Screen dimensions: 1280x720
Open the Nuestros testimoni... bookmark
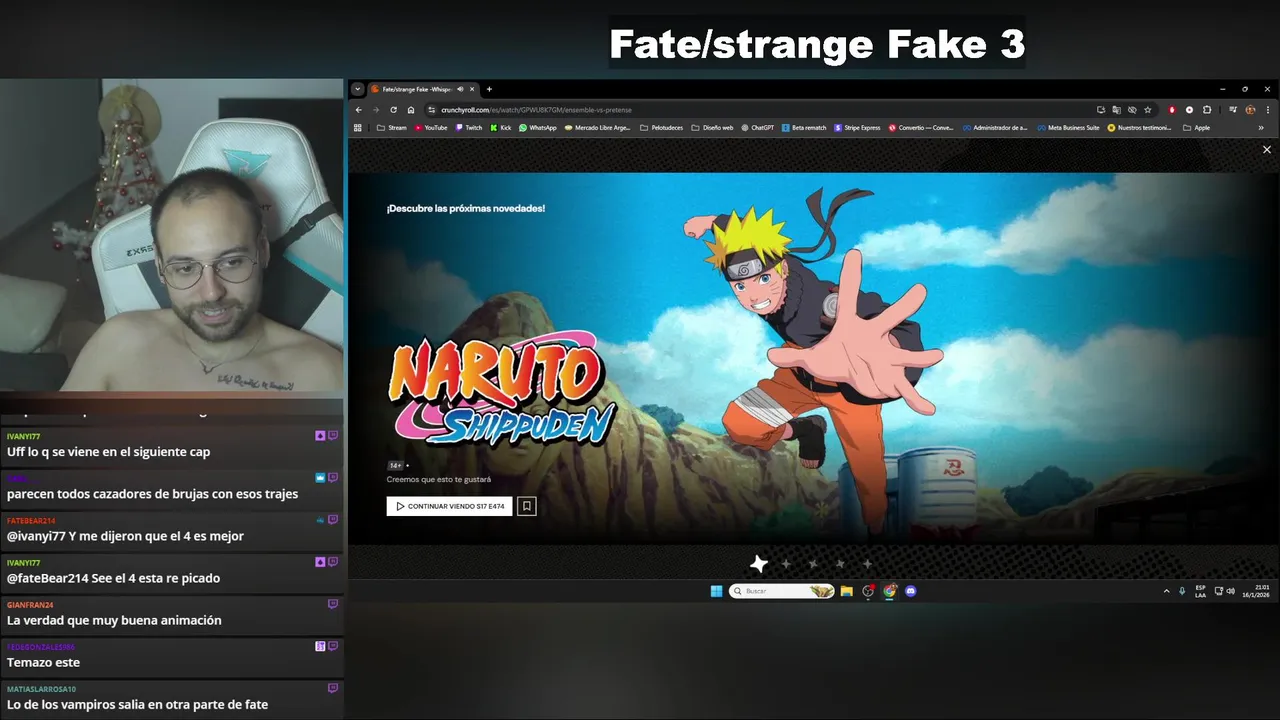[1139, 128]
